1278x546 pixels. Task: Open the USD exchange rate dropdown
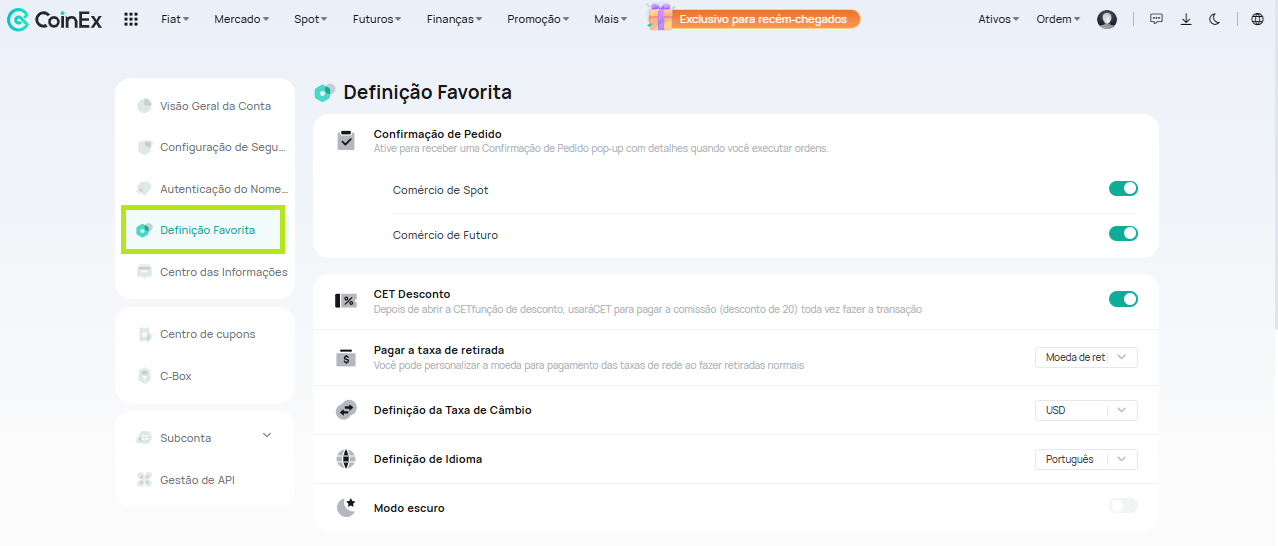[x=1086, y=410]
